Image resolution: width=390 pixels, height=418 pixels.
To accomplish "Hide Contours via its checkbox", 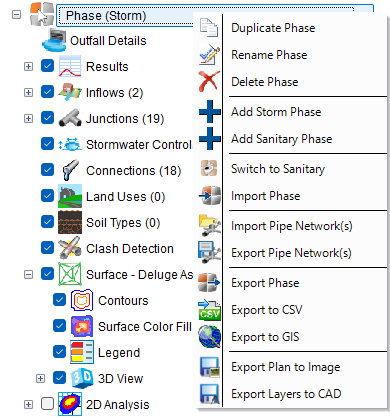I will (59, 300).
